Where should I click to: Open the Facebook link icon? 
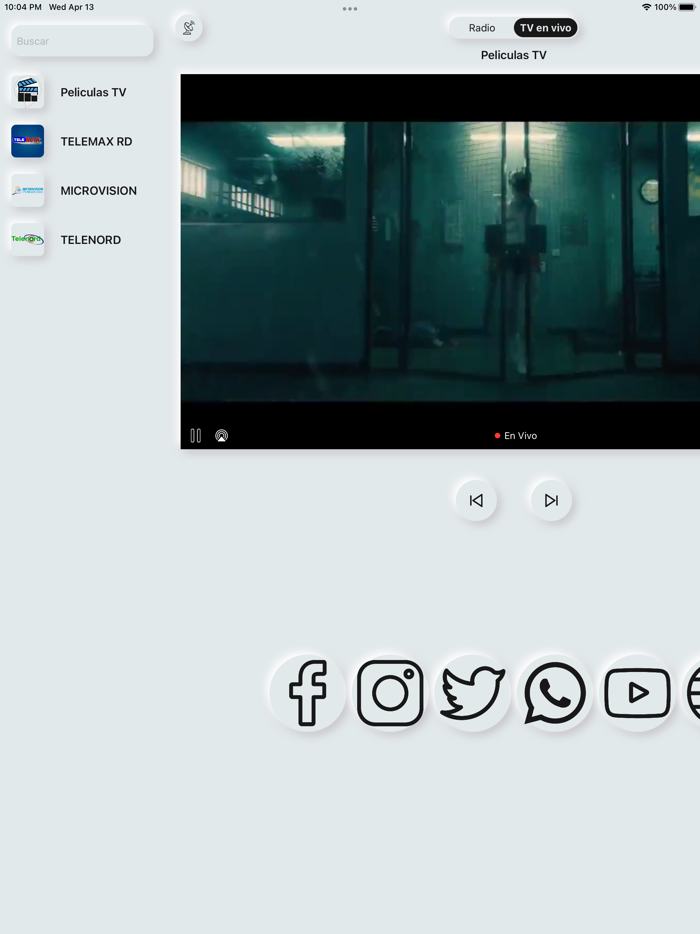[x=307, y=693]
